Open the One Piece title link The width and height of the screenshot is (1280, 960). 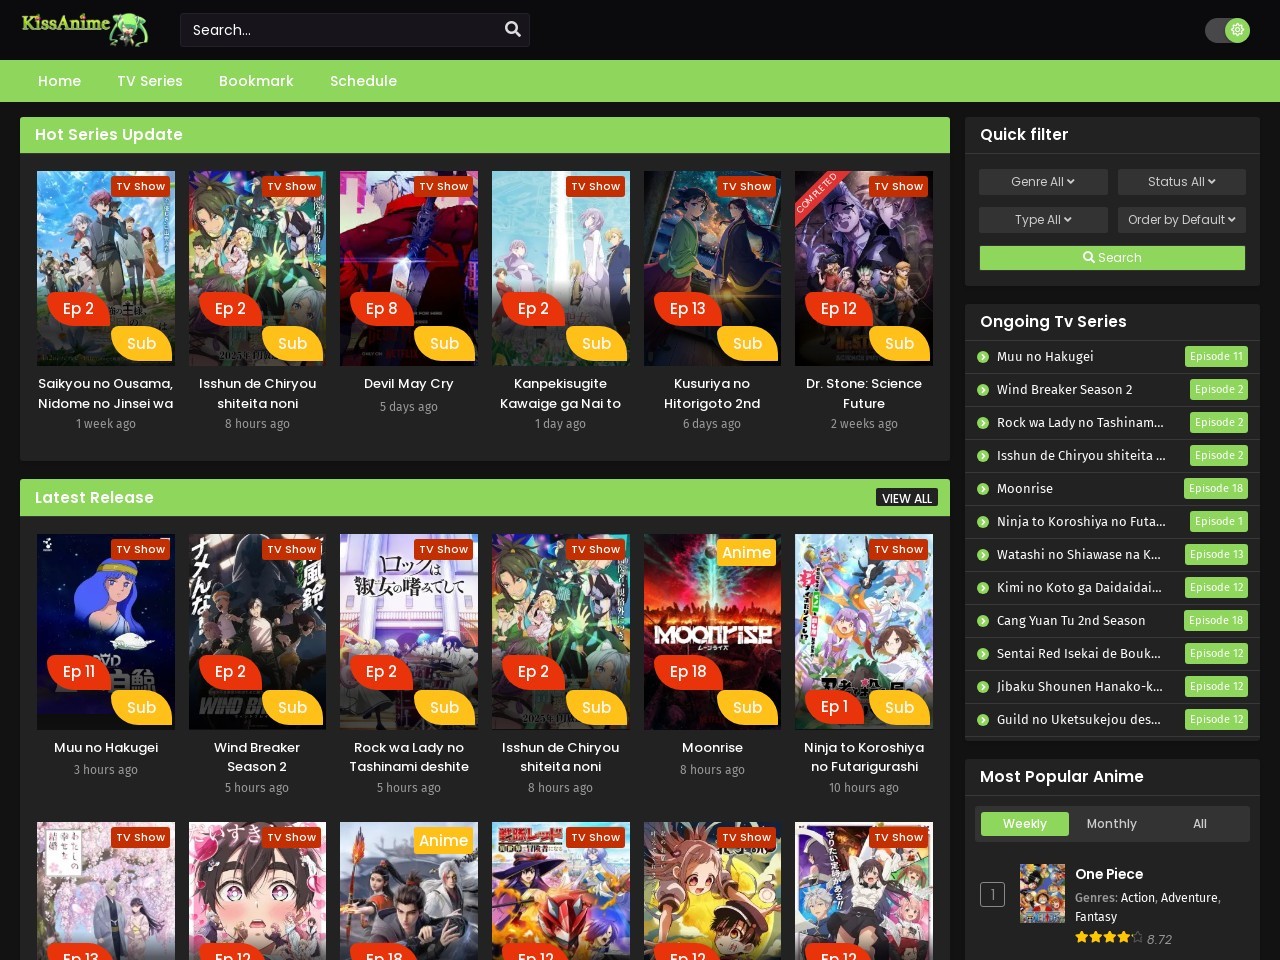[1109, 874]
